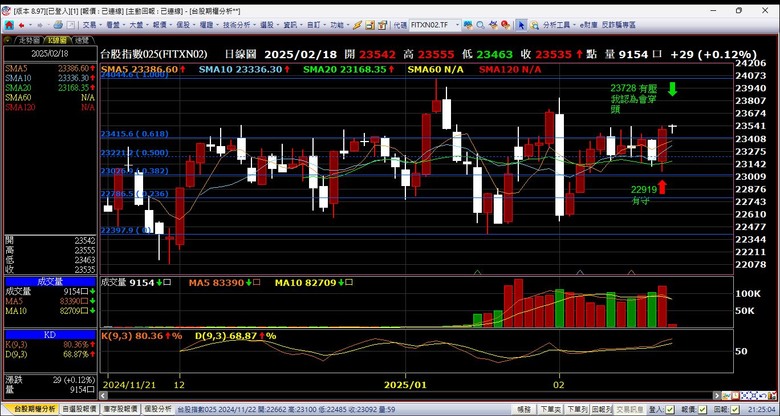Navigate forward with the grey arrow
This screenshot has width=780, height=416.
[x=40, y=25]
